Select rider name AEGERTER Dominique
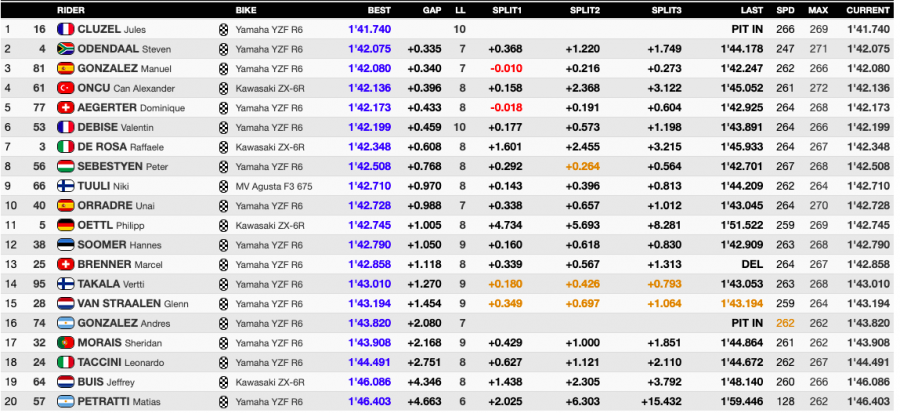 click(x=131, y=107)
